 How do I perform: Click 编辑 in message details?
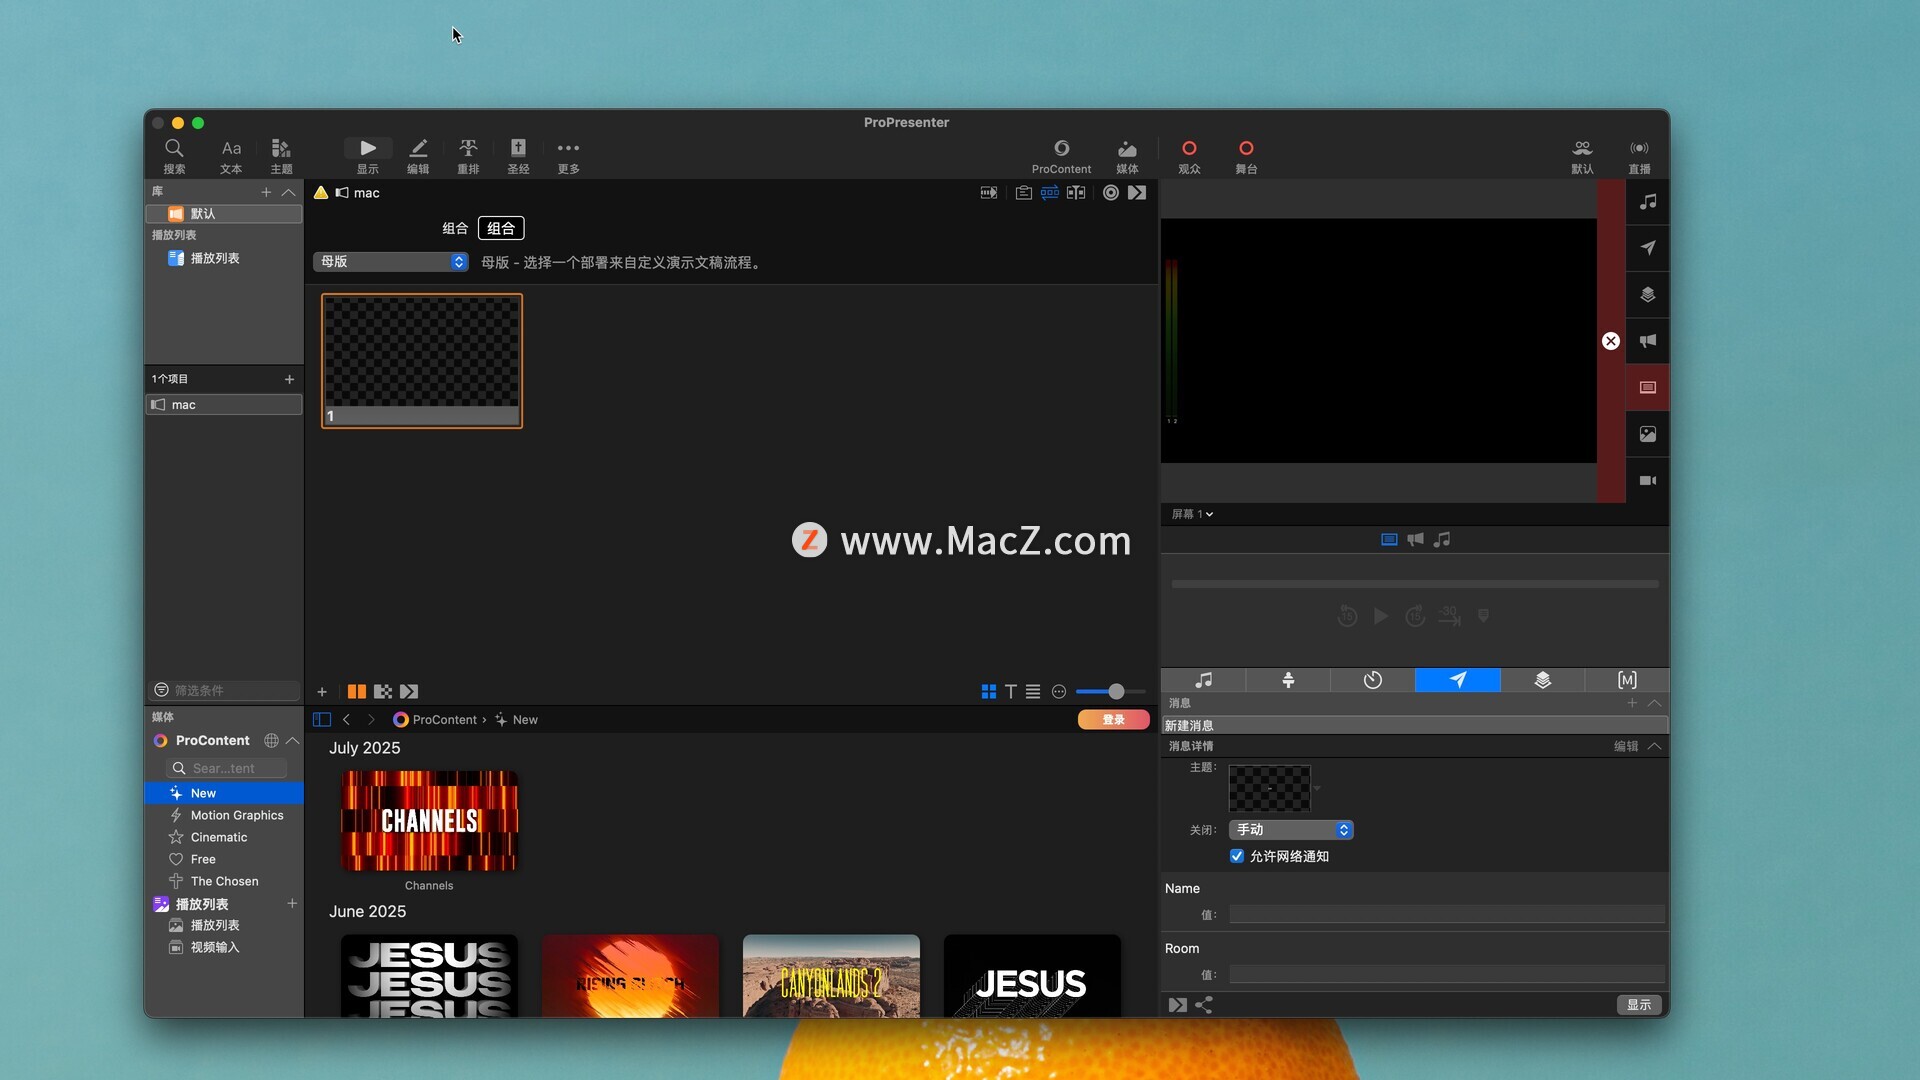click(x=1626, y=746)
